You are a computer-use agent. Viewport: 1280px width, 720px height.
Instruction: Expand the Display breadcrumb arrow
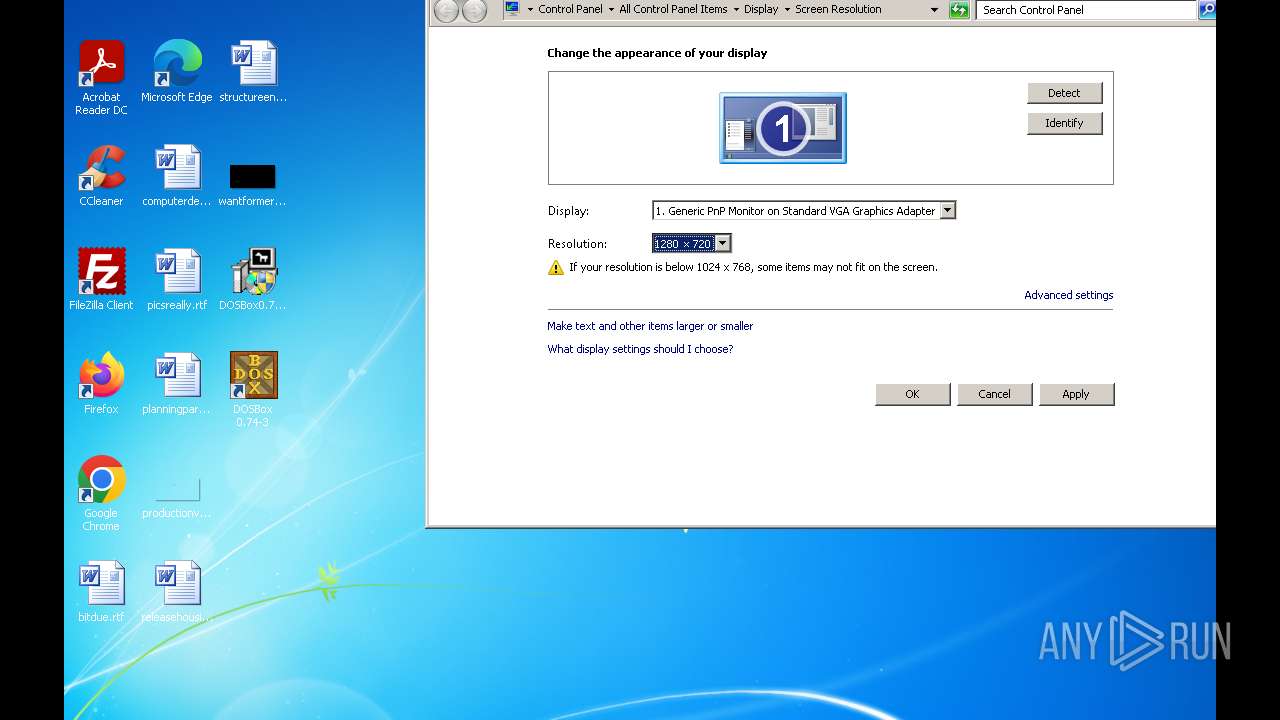coord(786,9)
